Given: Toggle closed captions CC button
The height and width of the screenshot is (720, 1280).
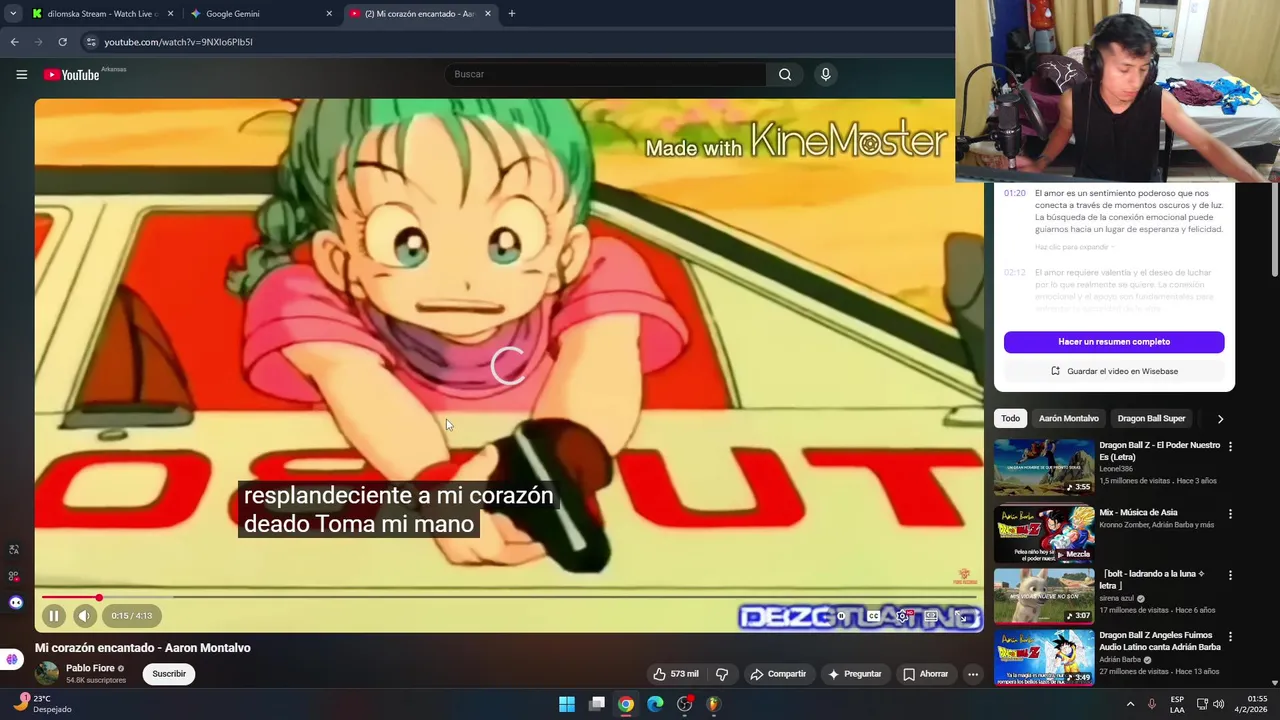Looking at the screenshot, I should [873, 616].
